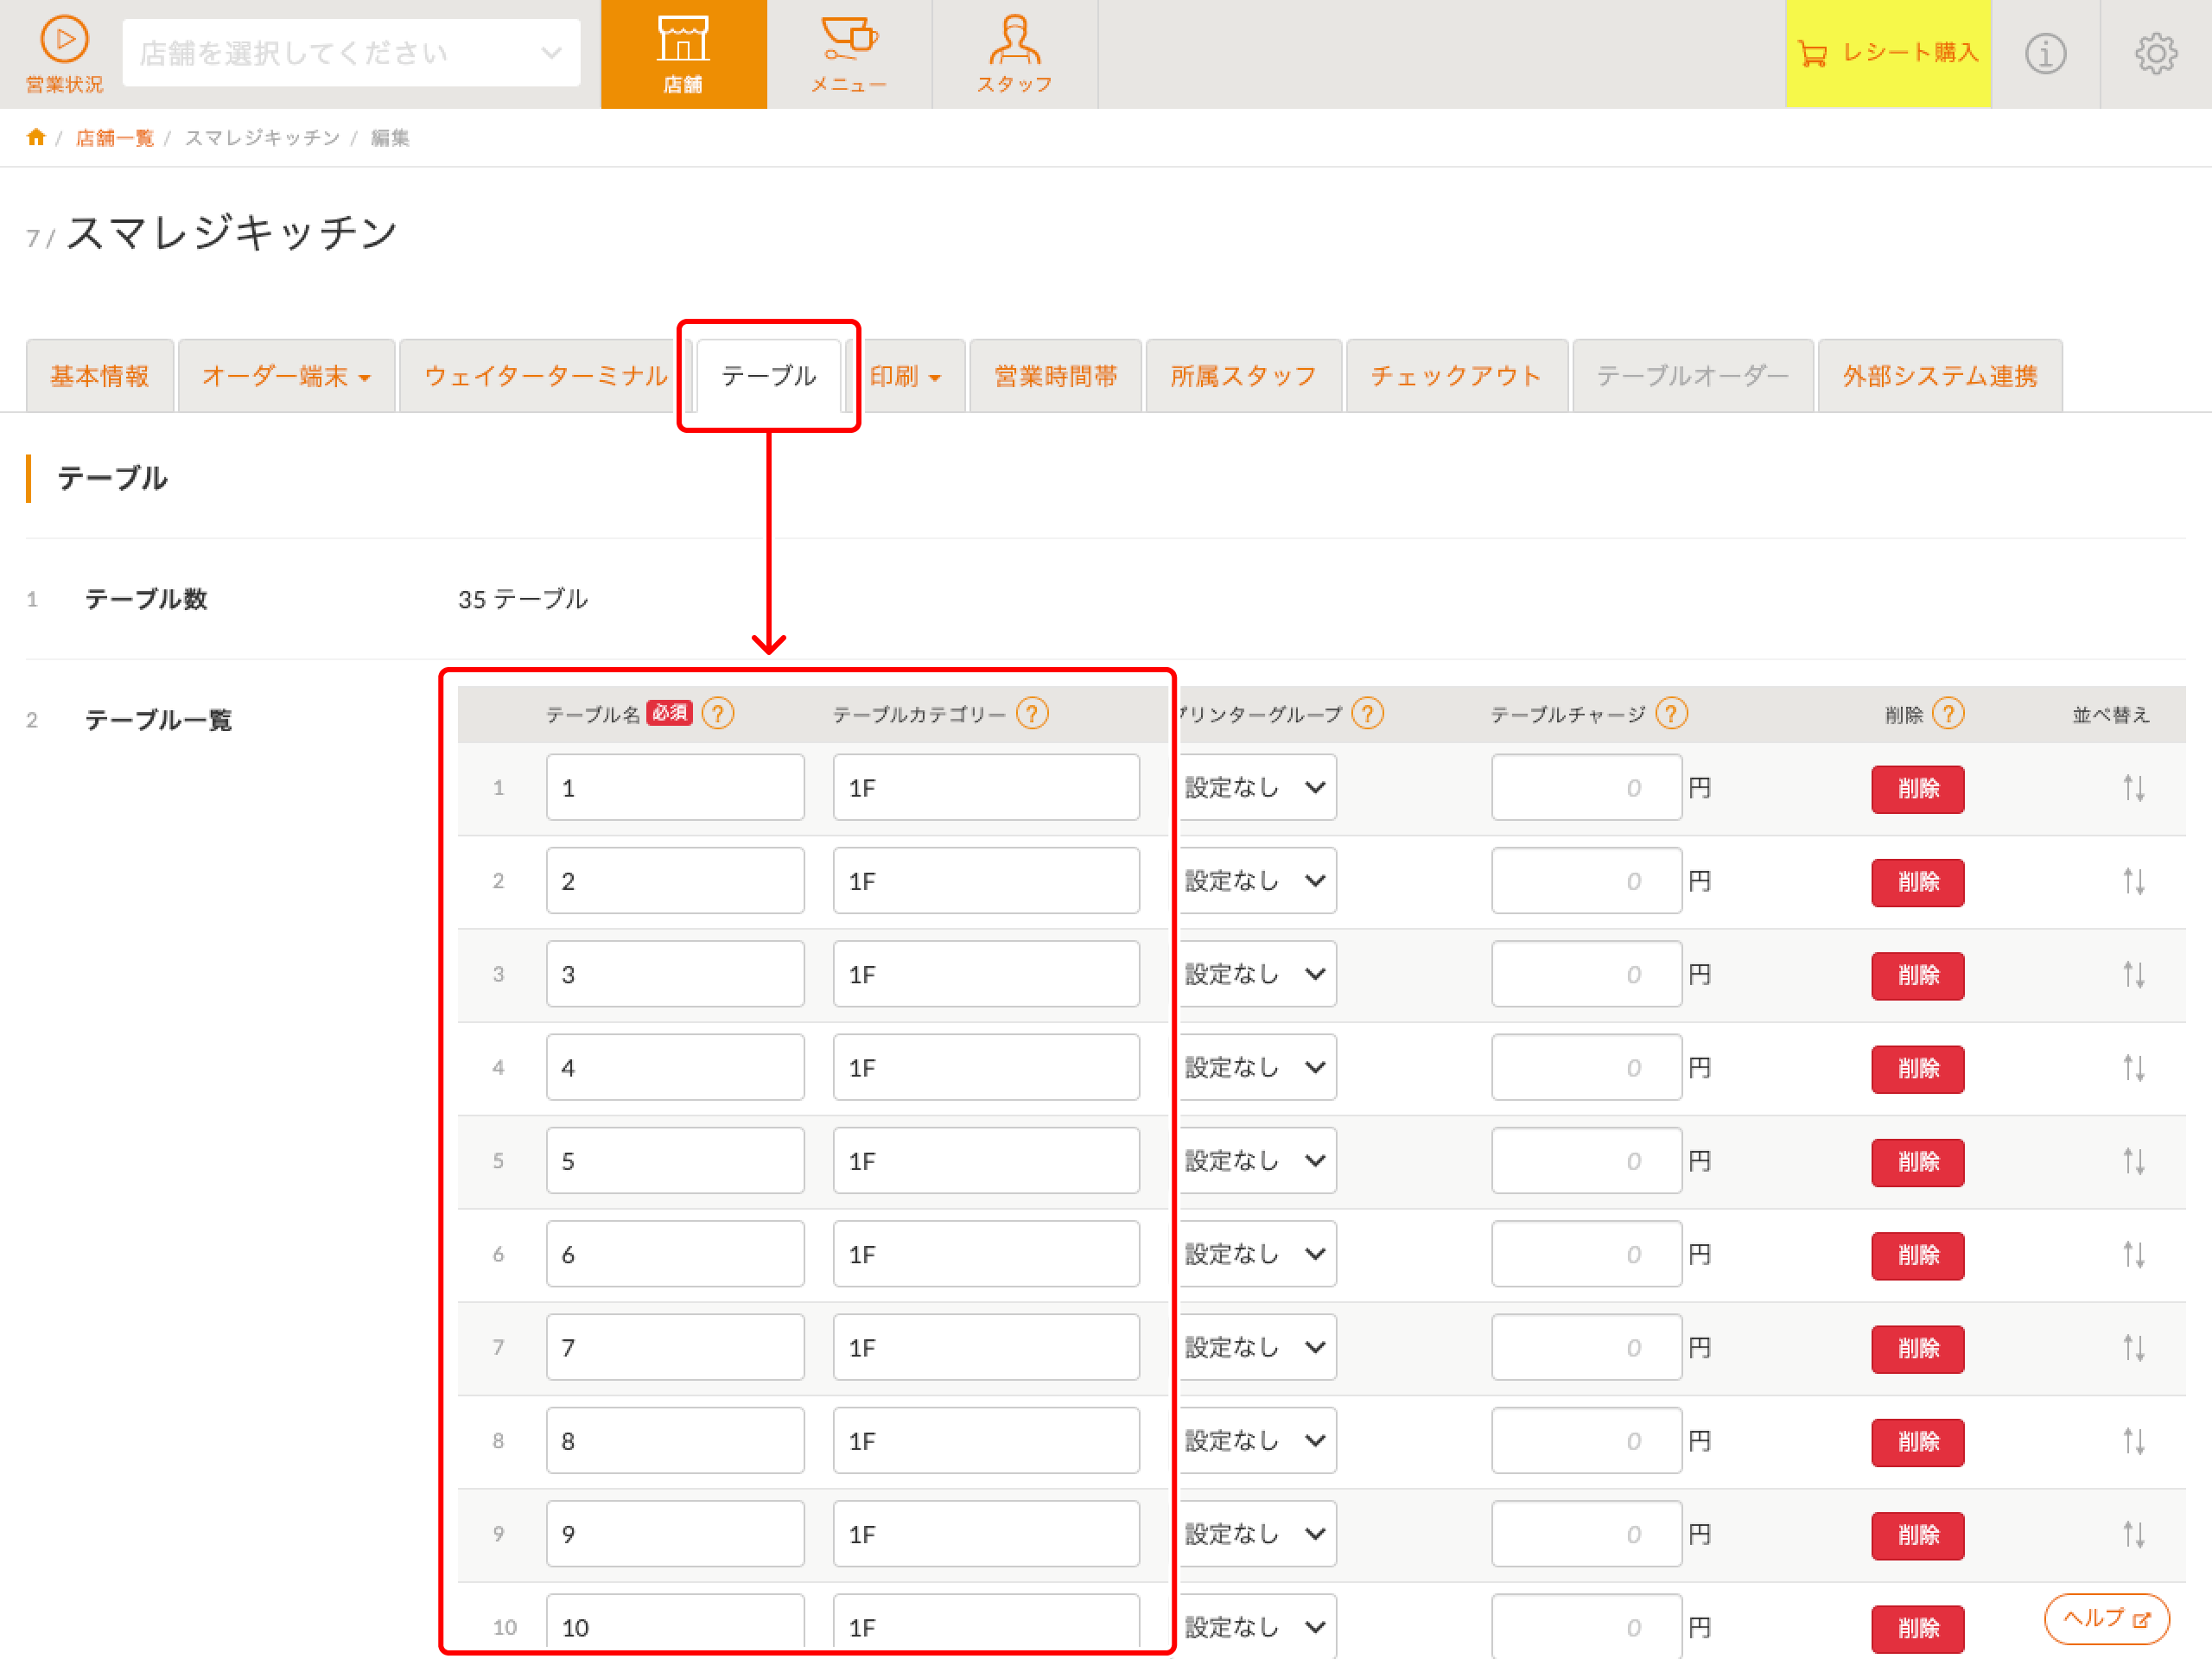Image resolution: width=2212 pixels, height=1659 pixels.
Task: Click the sort arrows for row 9
Action: coord(2134,1534)
